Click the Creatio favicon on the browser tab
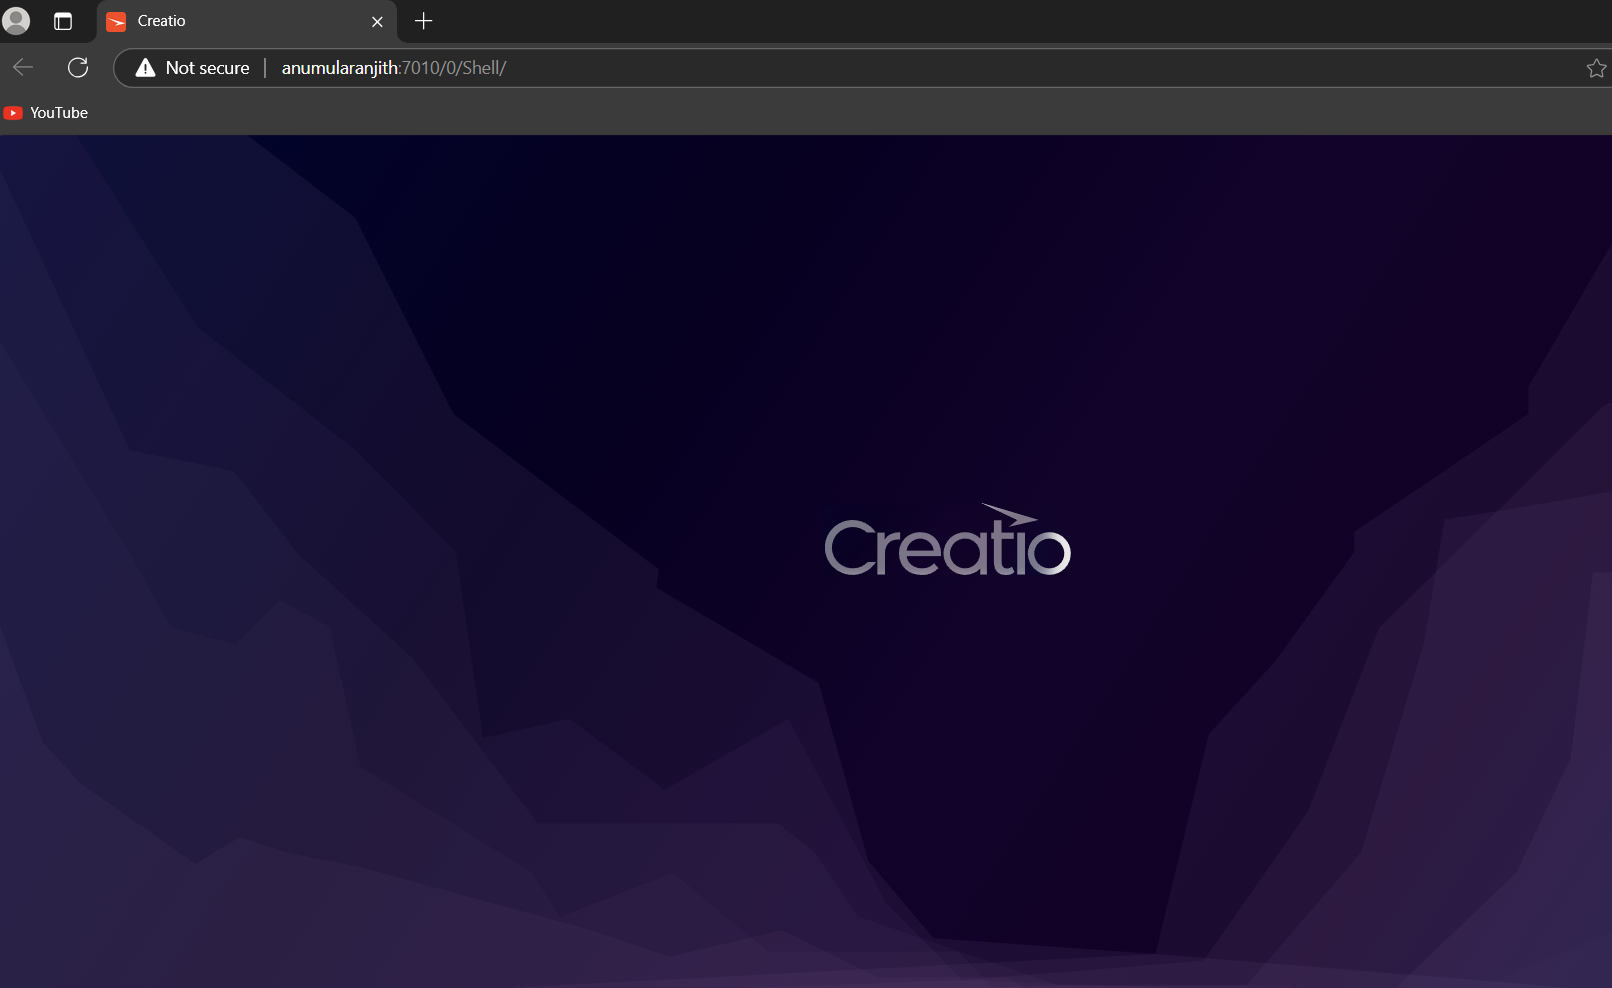The image size is (1612, 988). click(x=117, y=21)
